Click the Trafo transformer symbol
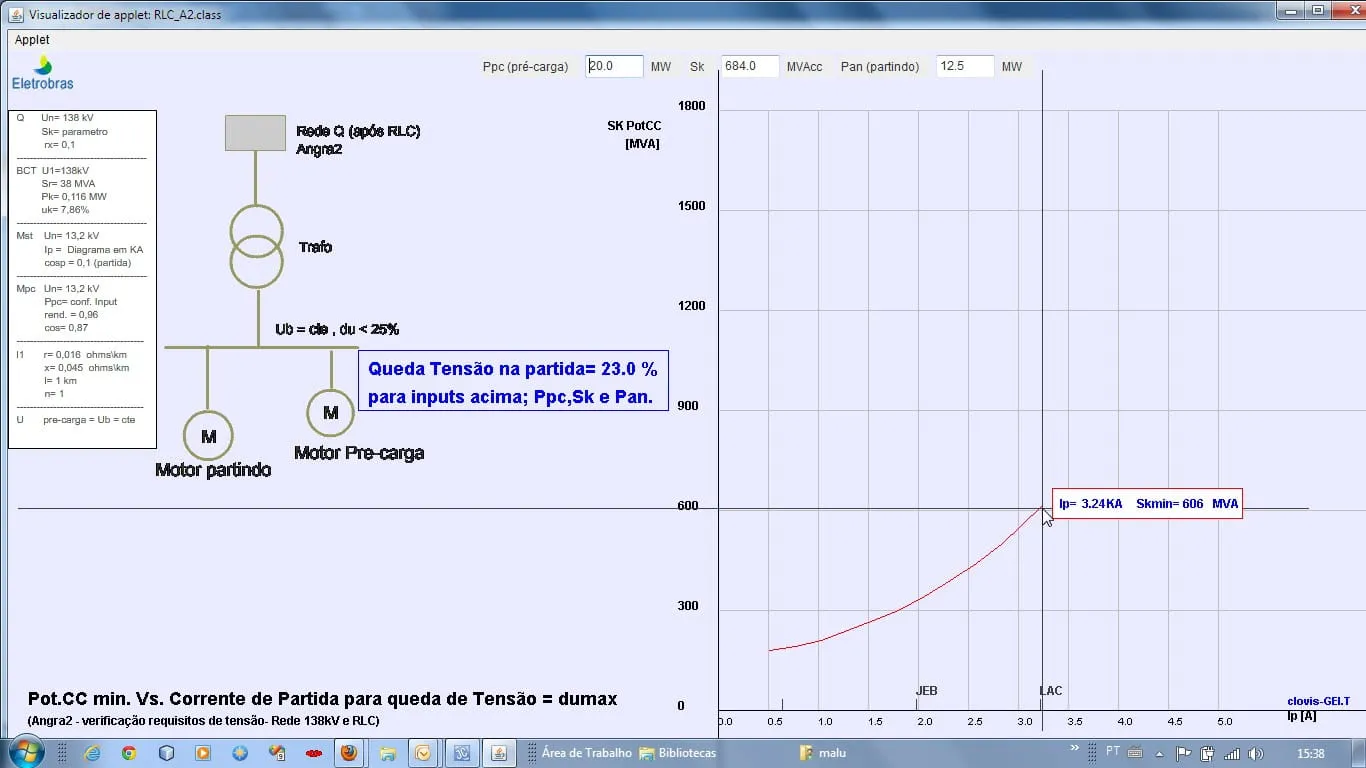The image size is (1366, 768). 257,246
